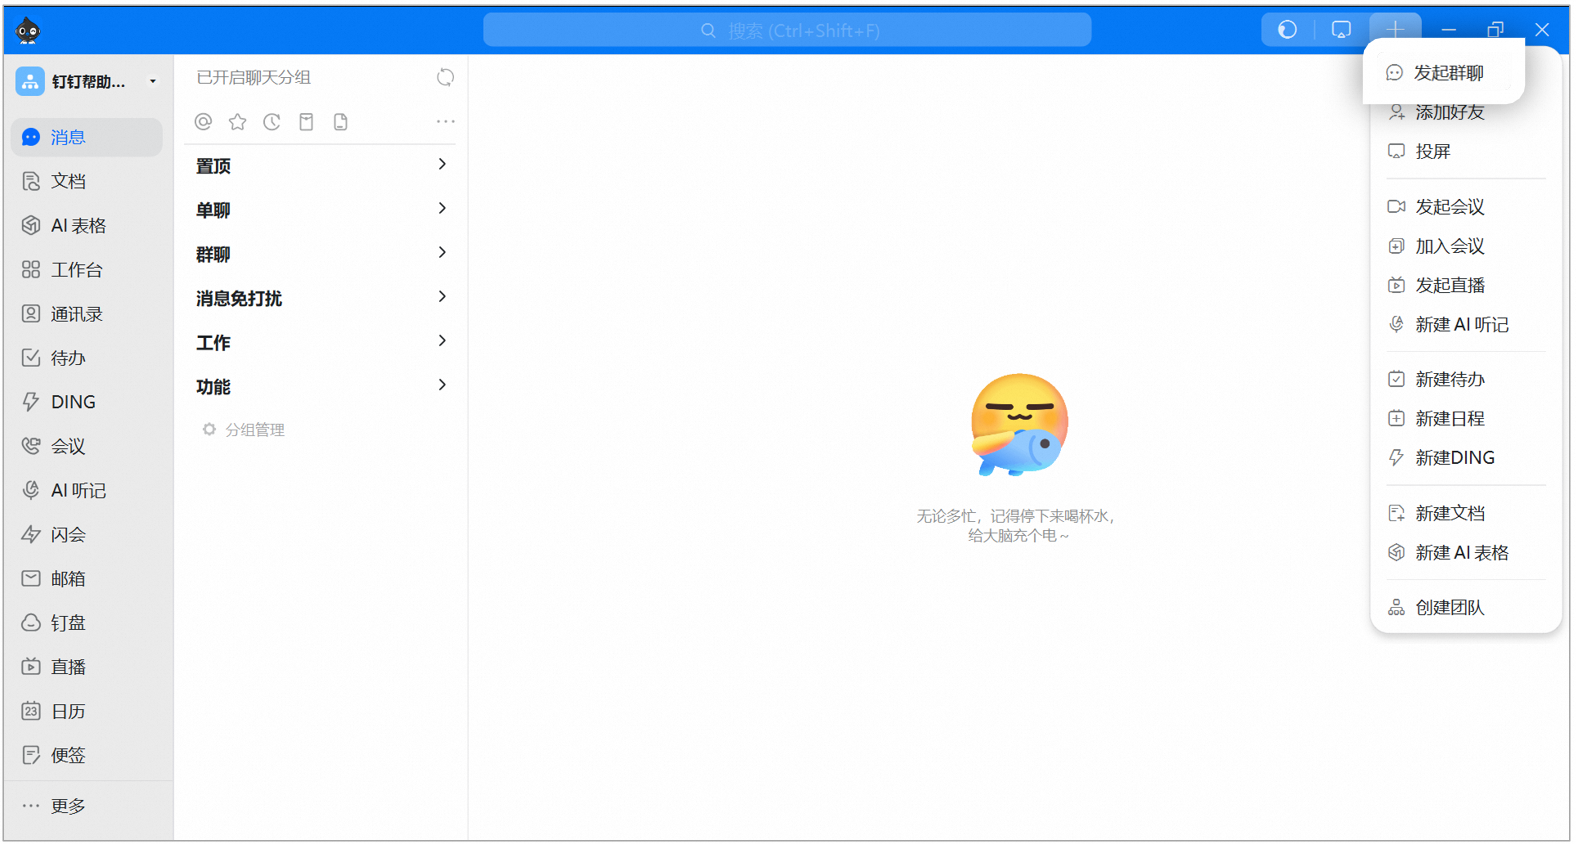Open 钉盘 cloud drive in sidebar
1576x844 pixels.
click(x=68, y=623)
